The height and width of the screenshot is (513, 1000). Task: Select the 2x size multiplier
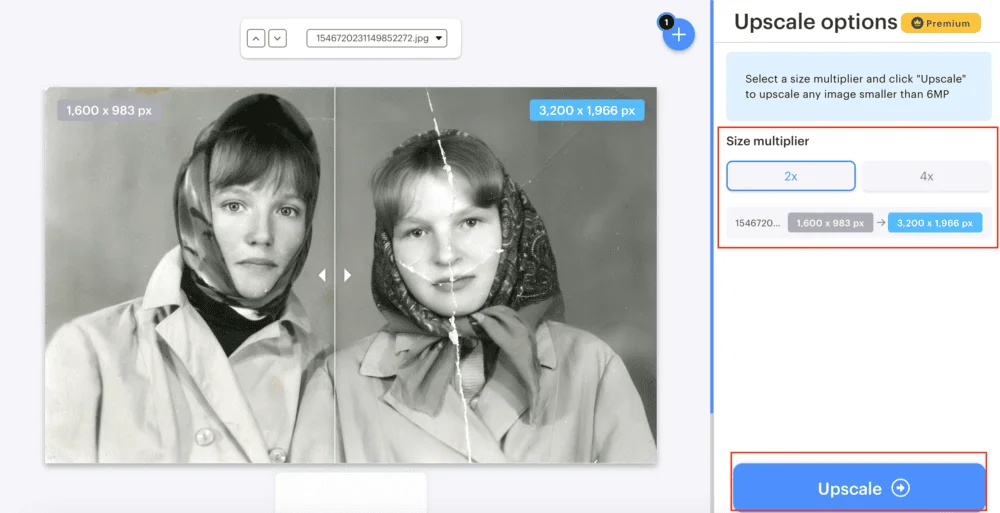coord(791,176)
